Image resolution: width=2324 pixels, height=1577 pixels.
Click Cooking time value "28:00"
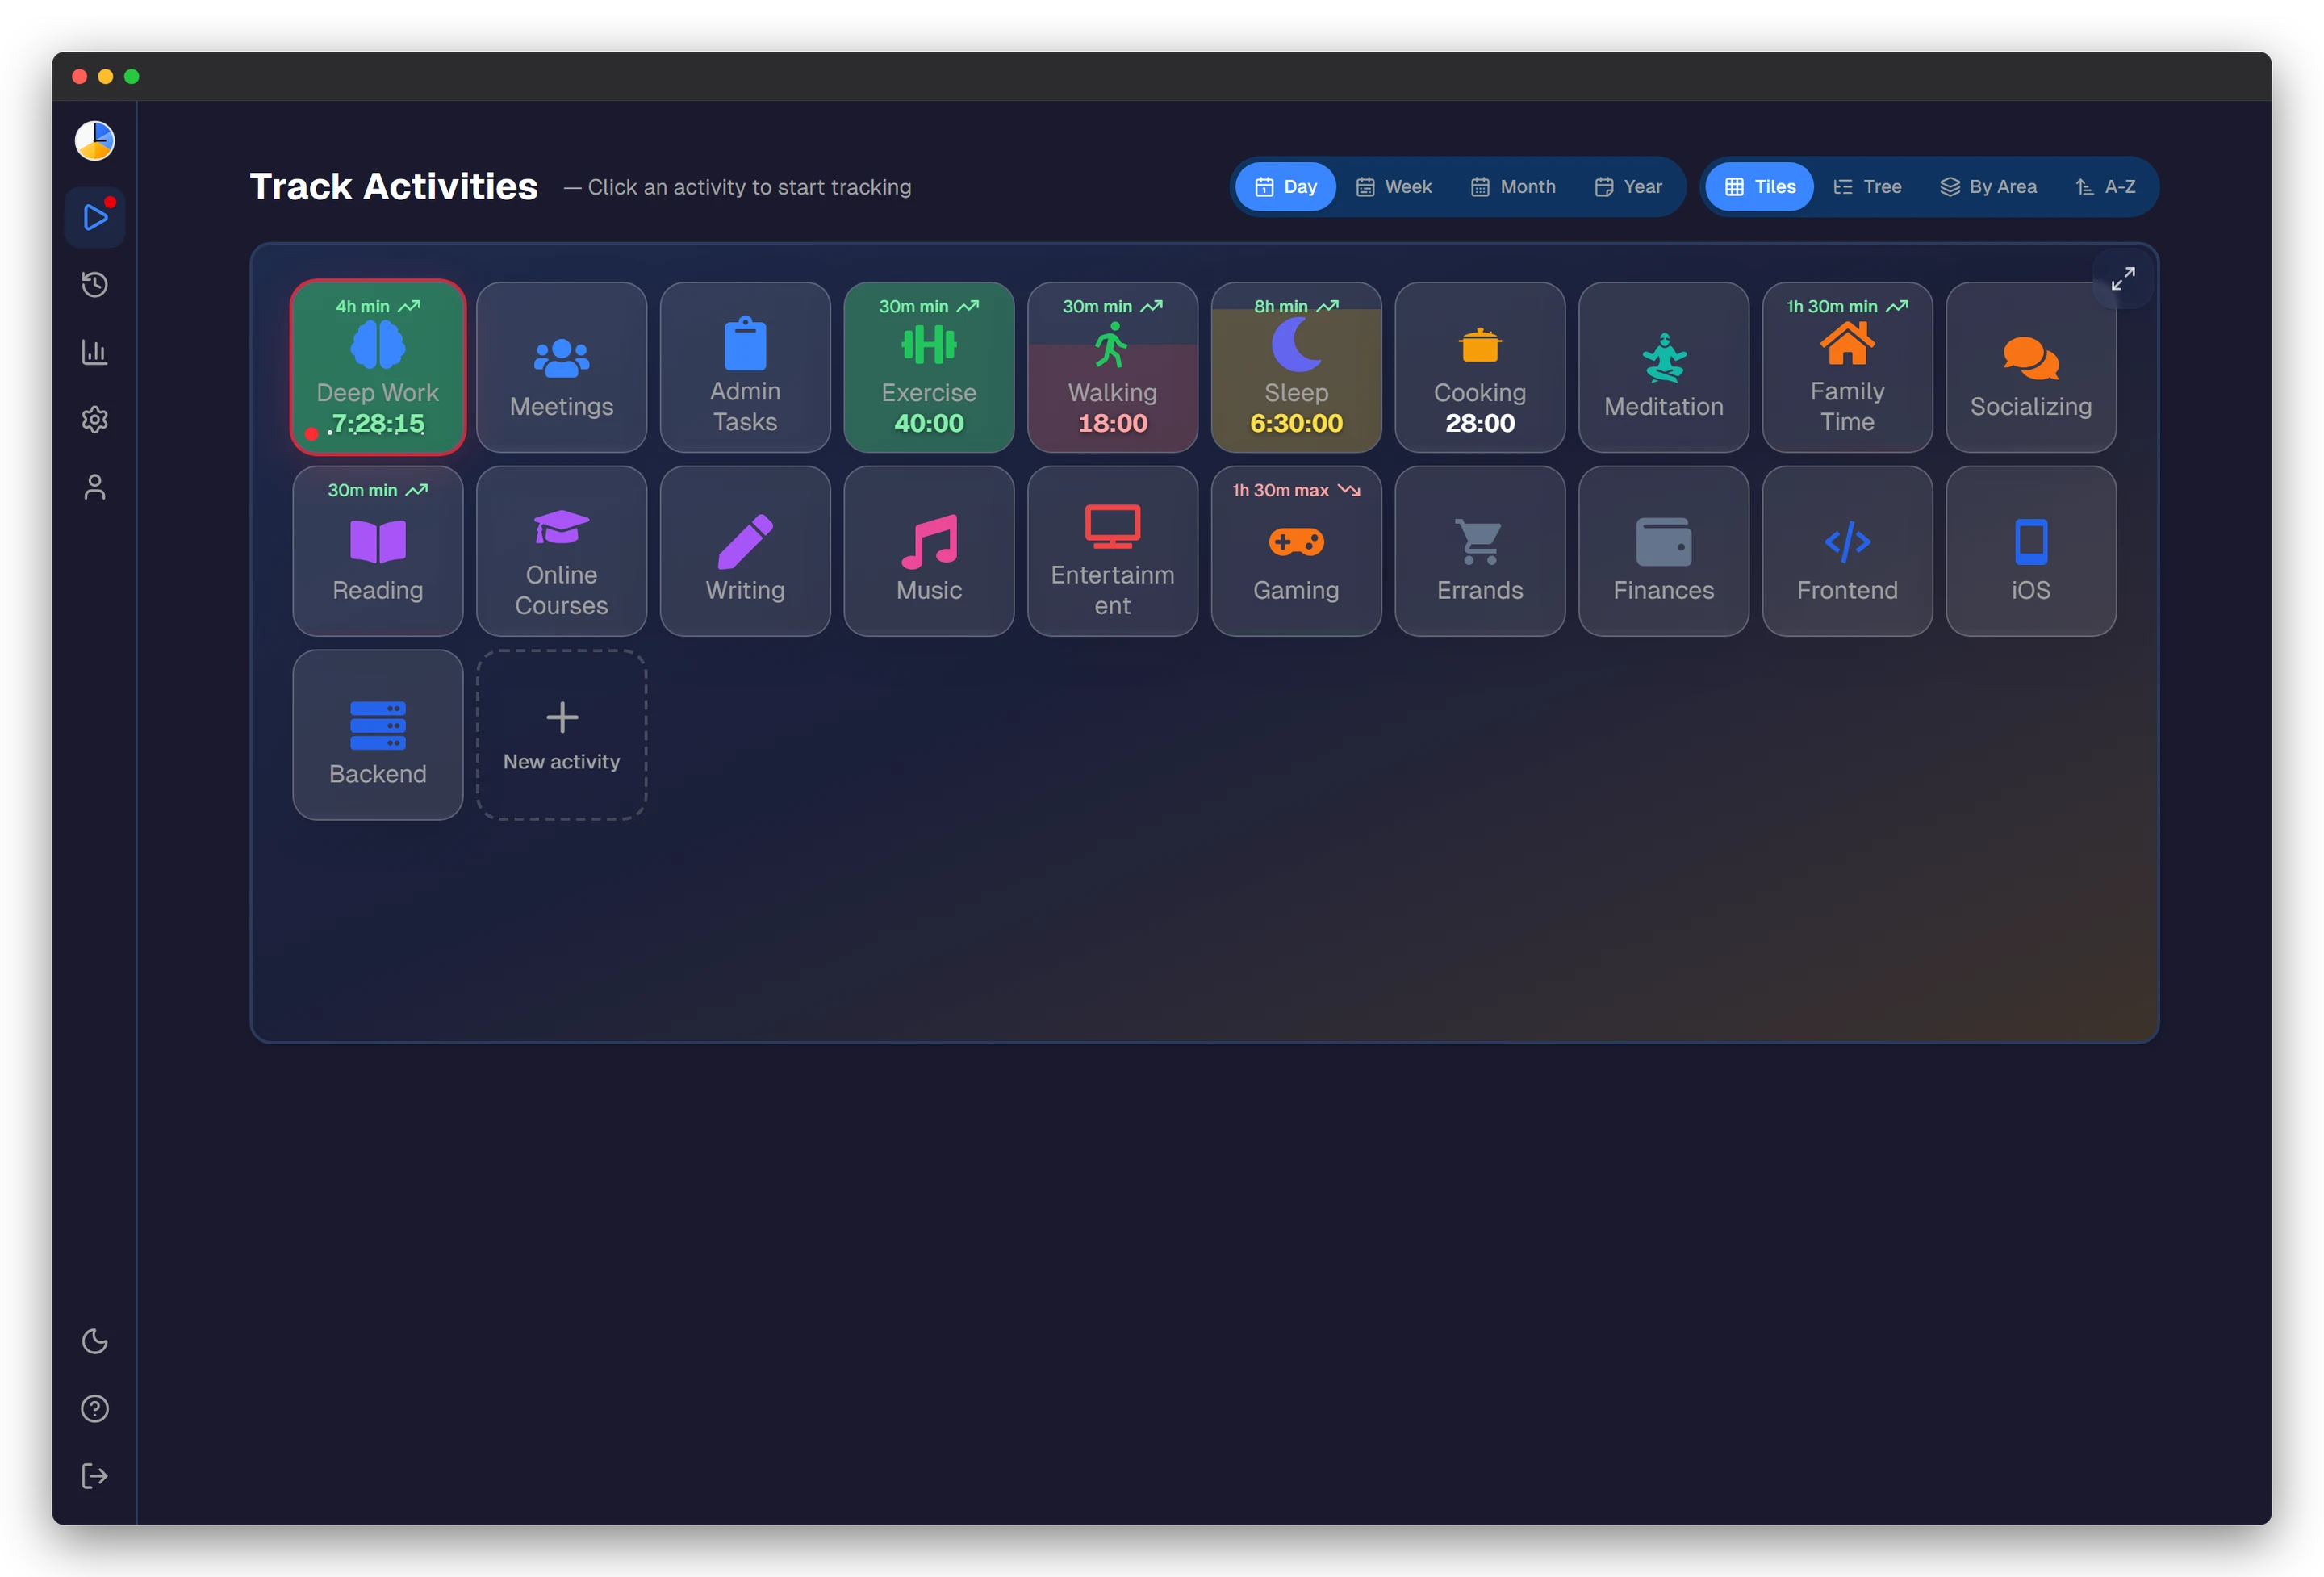[1480, 423]
